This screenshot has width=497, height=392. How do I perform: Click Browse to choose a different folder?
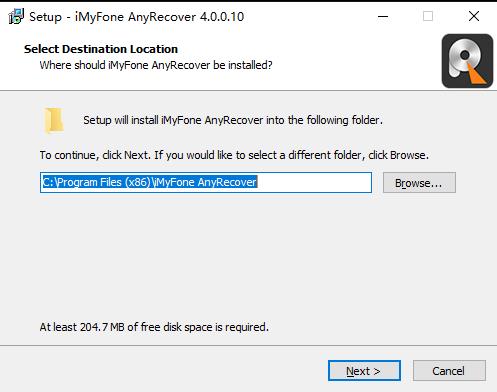coord(419,183)
